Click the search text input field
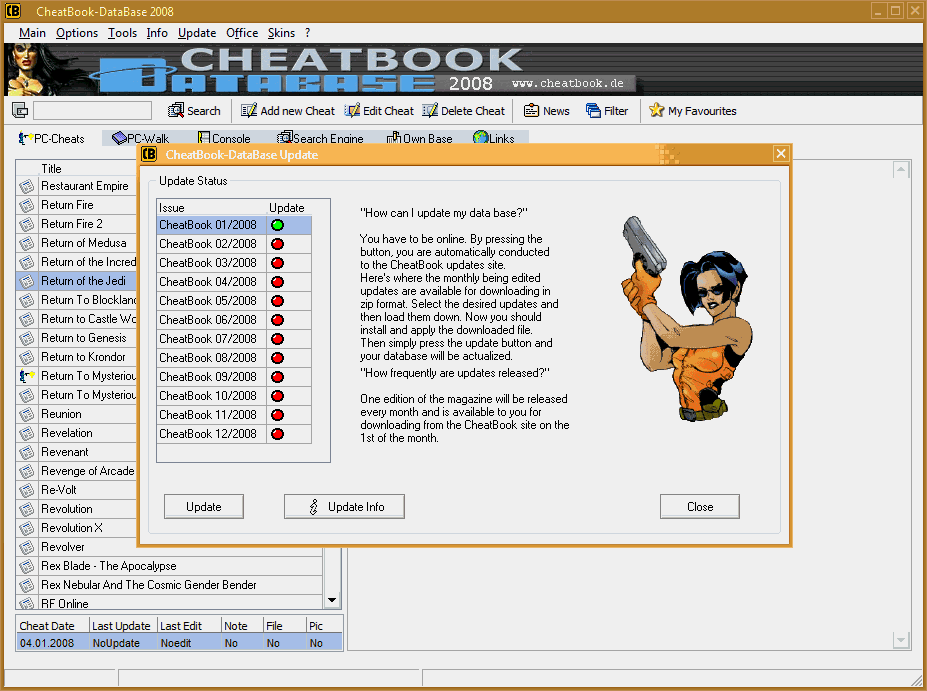Image resolution: width=927 pixels, height=691 pixels. (x=92, y=111)
